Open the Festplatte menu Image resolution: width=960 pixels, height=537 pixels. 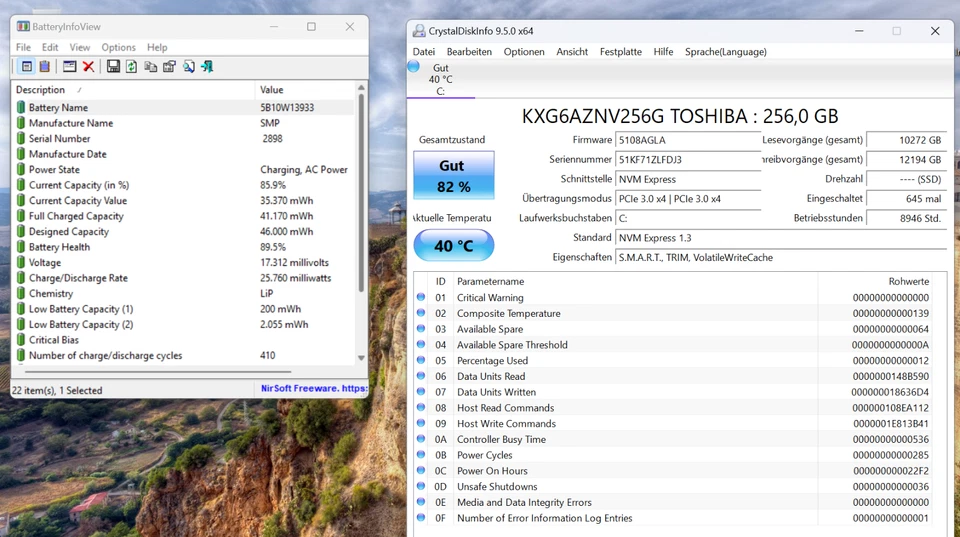click(x=621, y=52)
